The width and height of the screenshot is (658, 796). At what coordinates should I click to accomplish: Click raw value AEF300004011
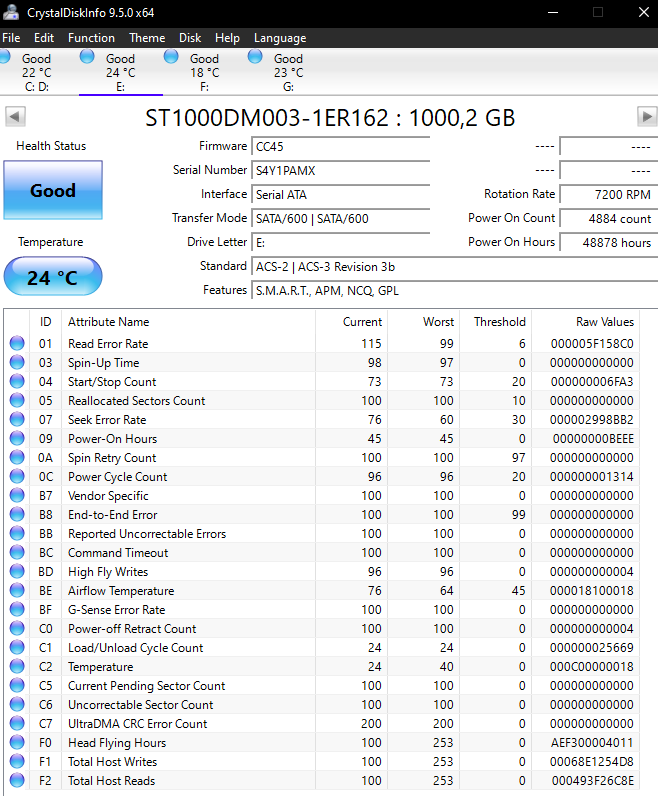pyautogui.click(x=592, y=743)
